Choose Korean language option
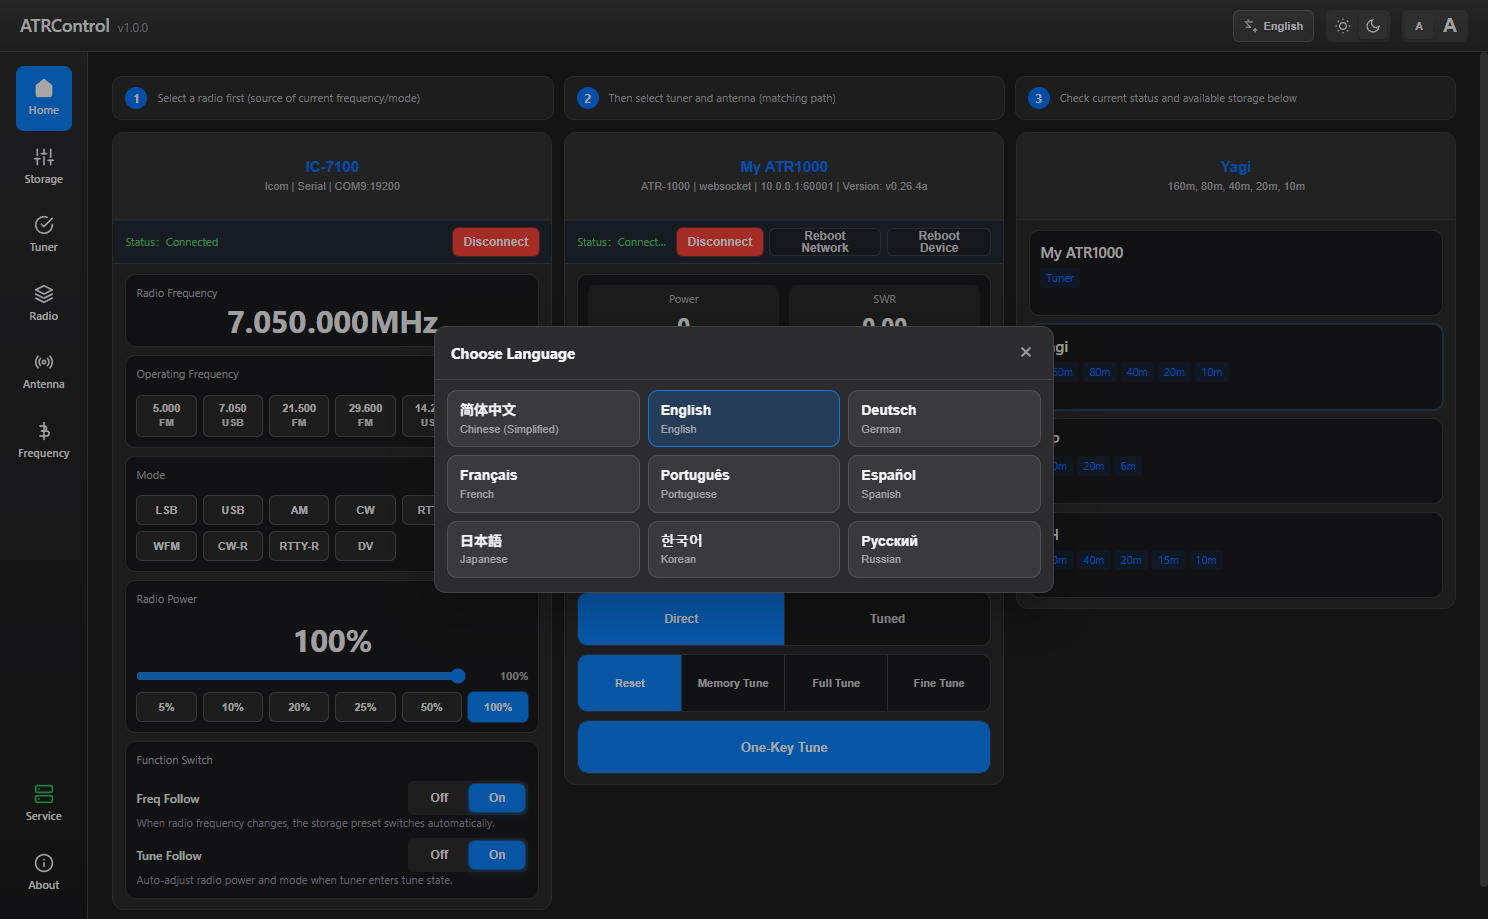This screenshot has height=919, width=1488. tap(744, 549)
